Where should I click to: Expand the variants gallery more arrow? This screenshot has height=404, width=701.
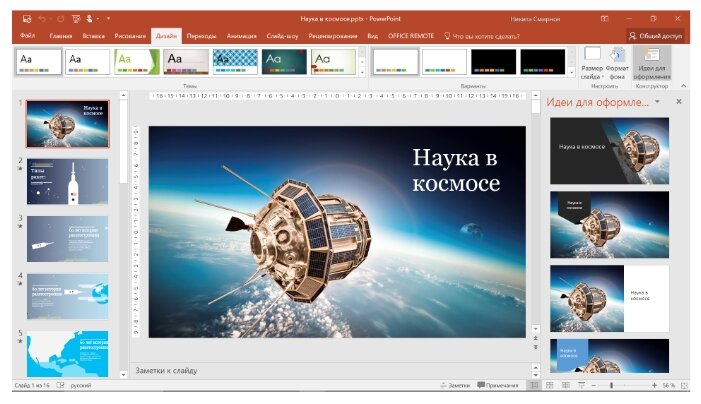pyautogui.click(x=572, y=72)
